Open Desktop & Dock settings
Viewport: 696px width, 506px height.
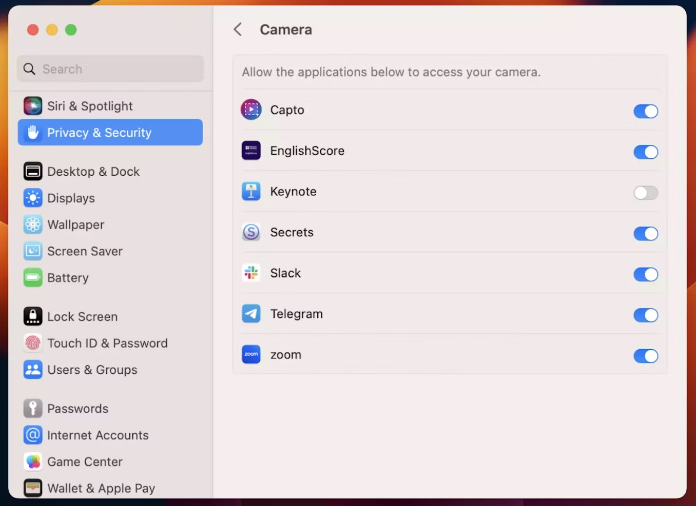tap(110, 171)
